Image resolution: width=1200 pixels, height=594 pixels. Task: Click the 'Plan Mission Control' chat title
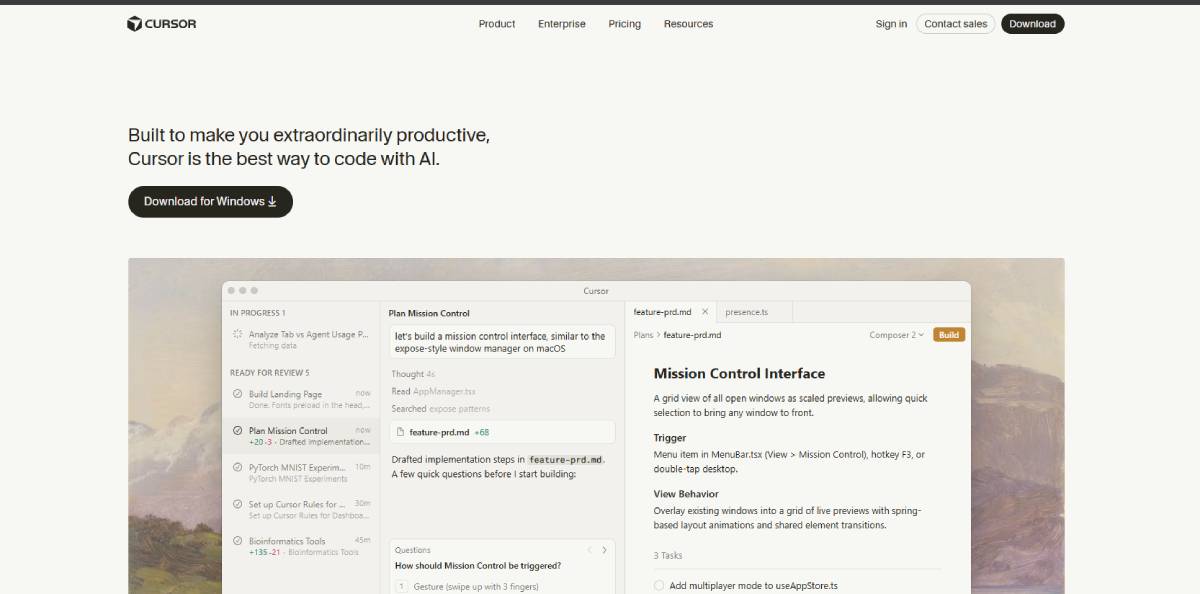pos(429,313)
